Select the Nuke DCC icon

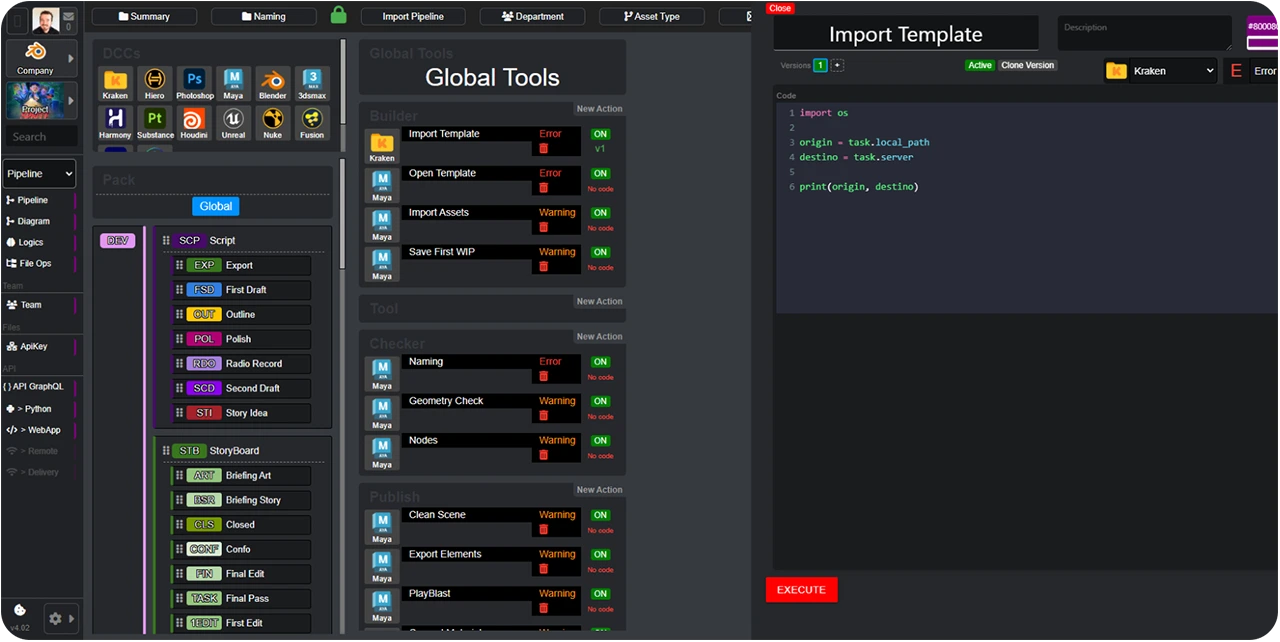tap(272, 122)
